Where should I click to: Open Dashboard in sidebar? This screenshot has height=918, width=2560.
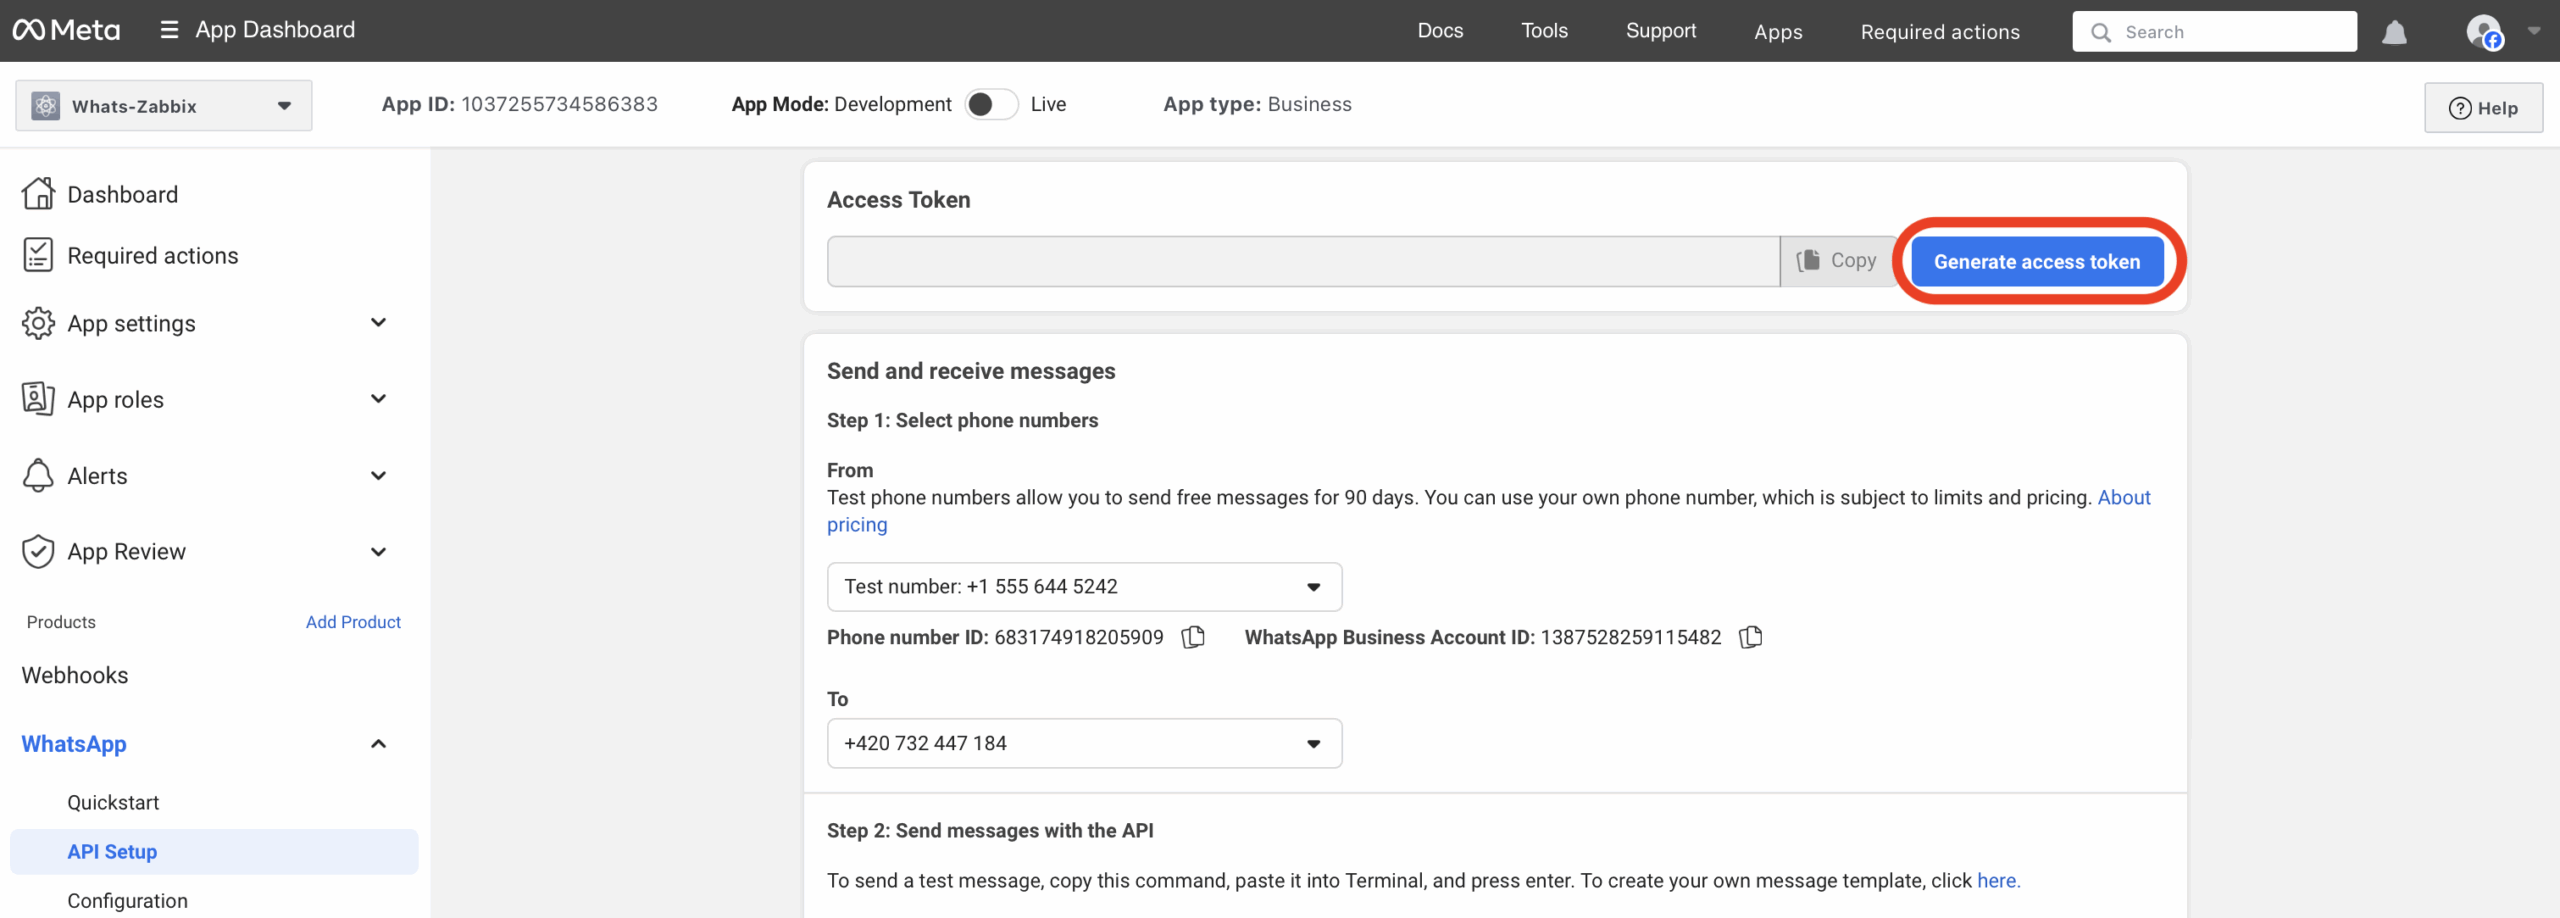tap(122, 194)
